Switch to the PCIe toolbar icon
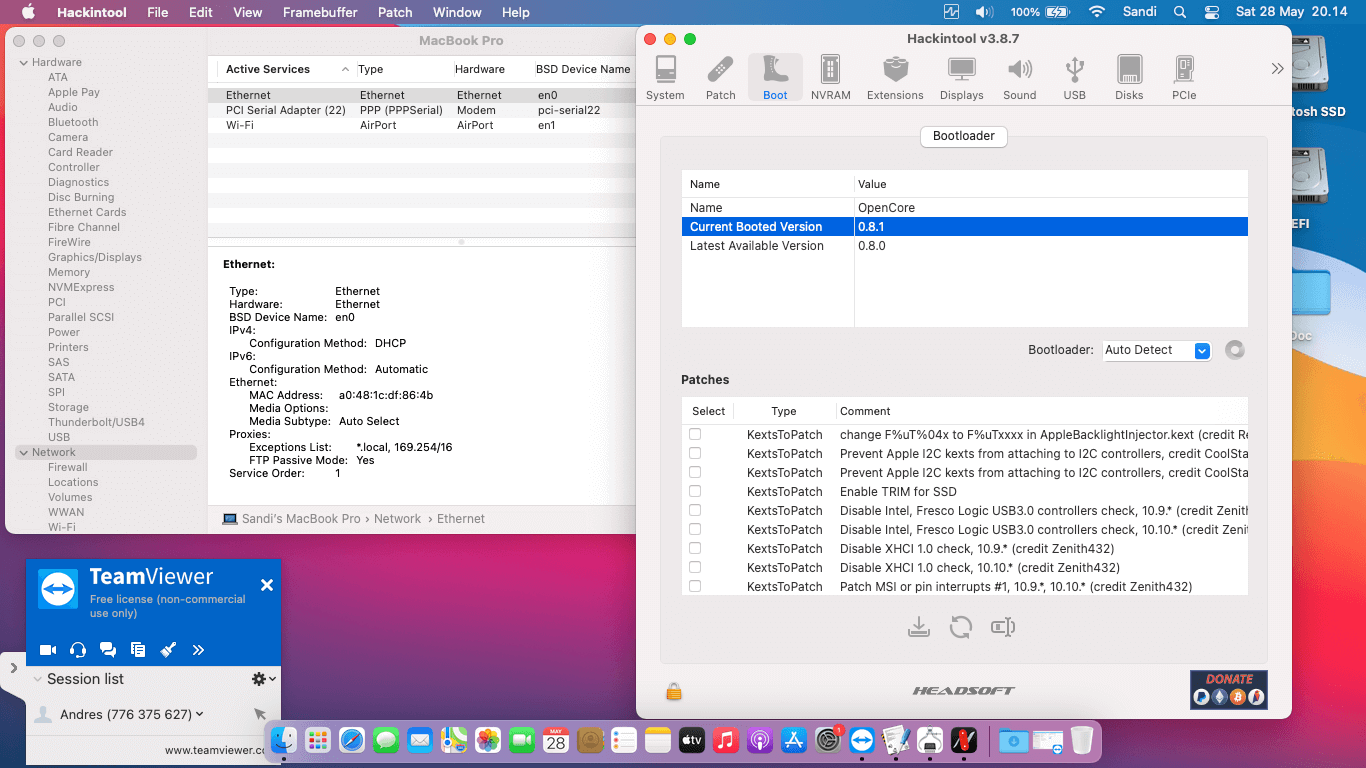This screenshot has height=768, width=1366. coord(1184,78)
